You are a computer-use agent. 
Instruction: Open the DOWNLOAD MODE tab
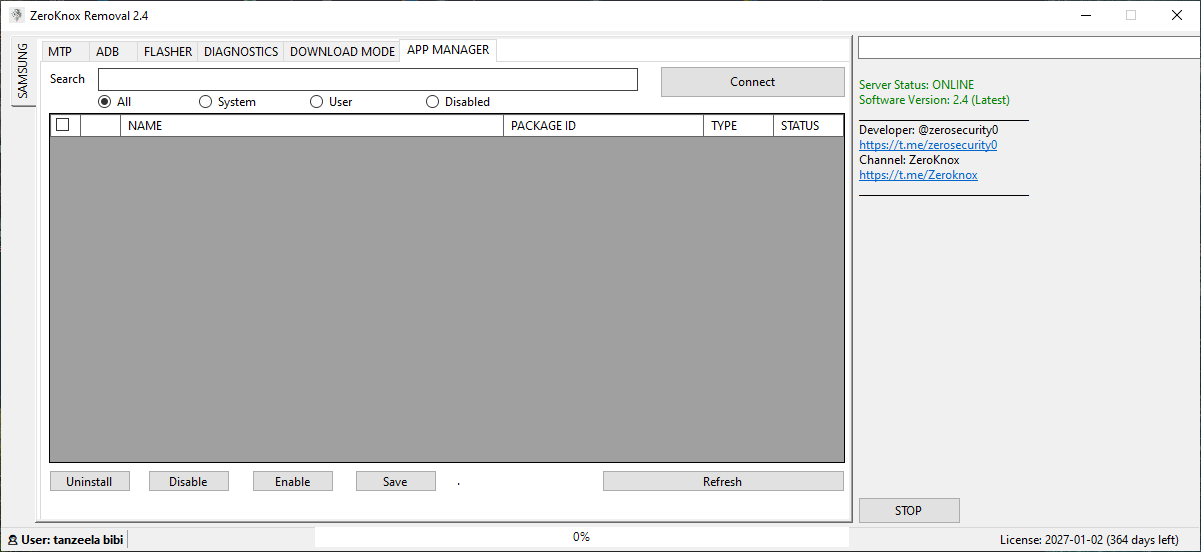[x=342, y=51]
